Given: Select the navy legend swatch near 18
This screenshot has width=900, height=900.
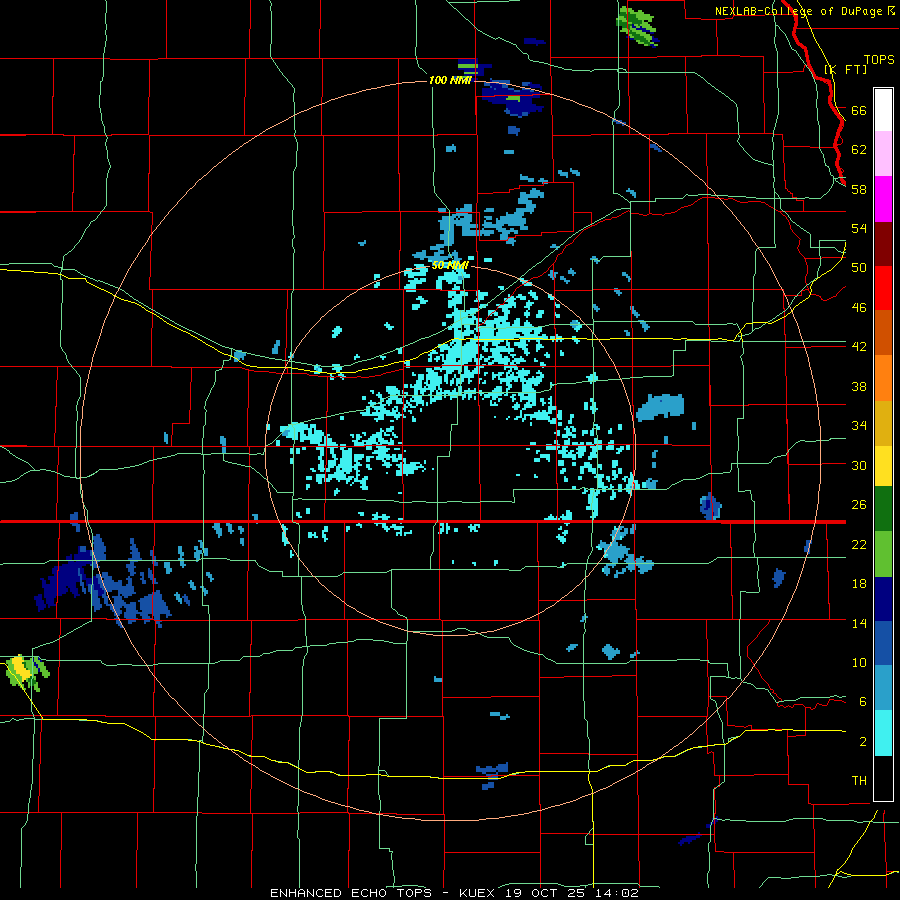Looking at the screenshot, I should point(883,599).
